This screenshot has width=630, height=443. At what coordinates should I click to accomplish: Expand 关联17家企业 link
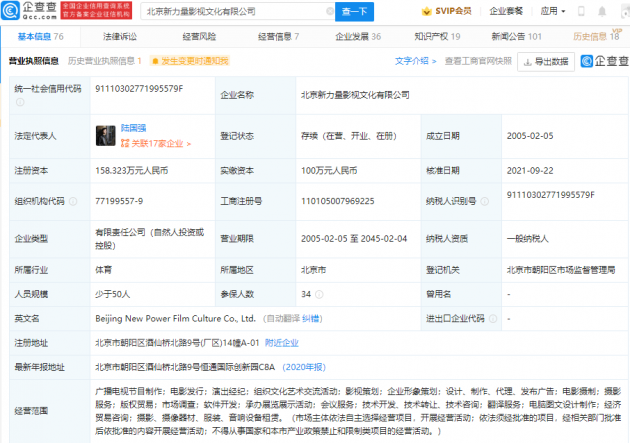(156, 143)
